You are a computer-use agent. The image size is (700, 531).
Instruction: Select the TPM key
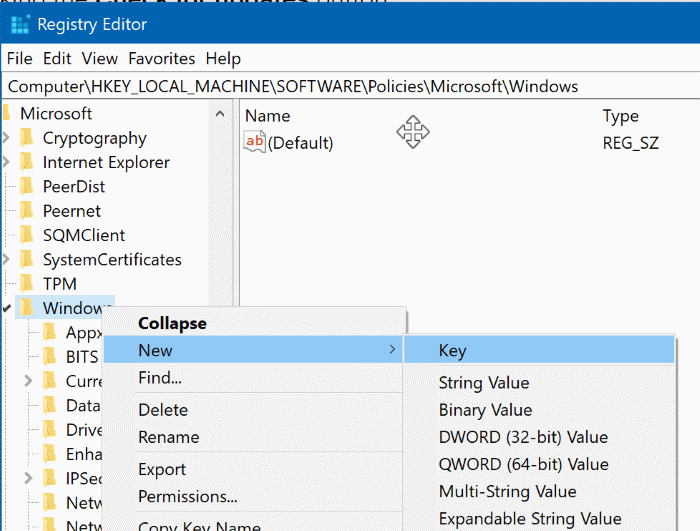[x=60, y=284]
